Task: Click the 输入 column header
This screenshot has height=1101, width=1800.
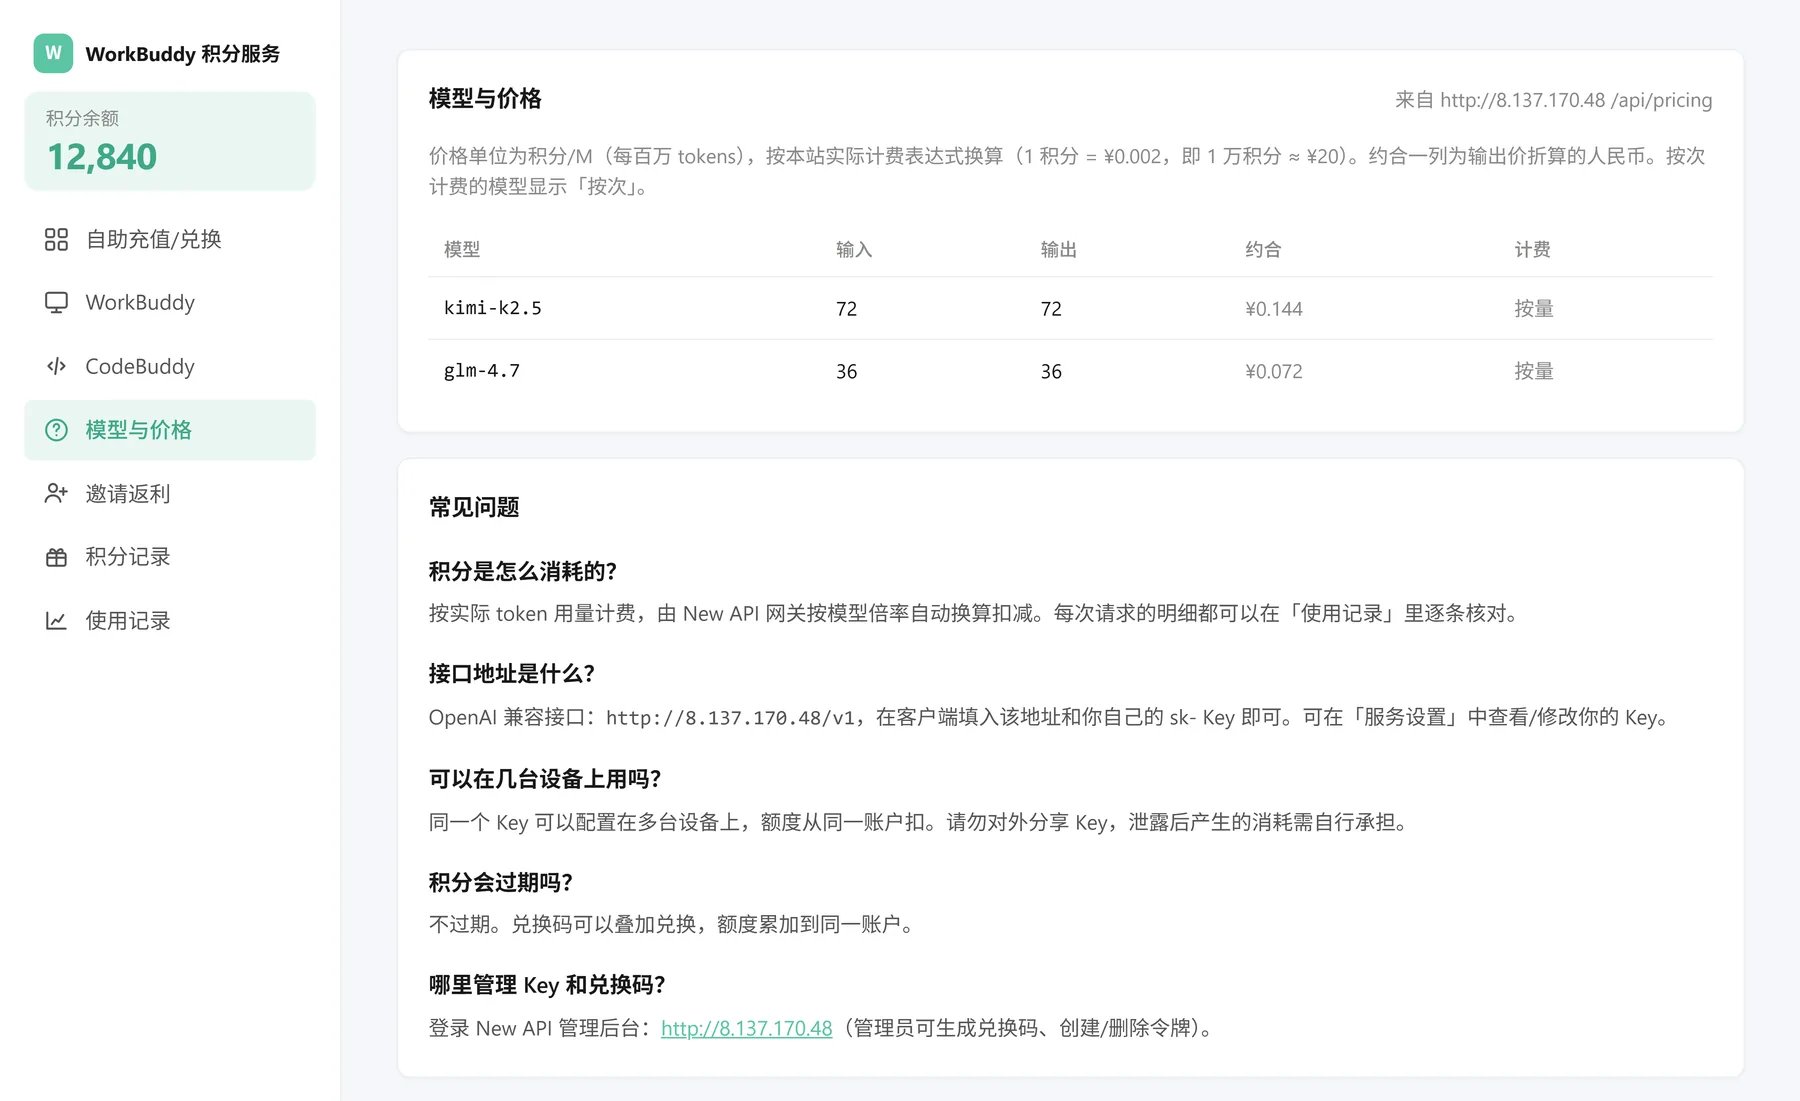Action: tap(854, 250)
